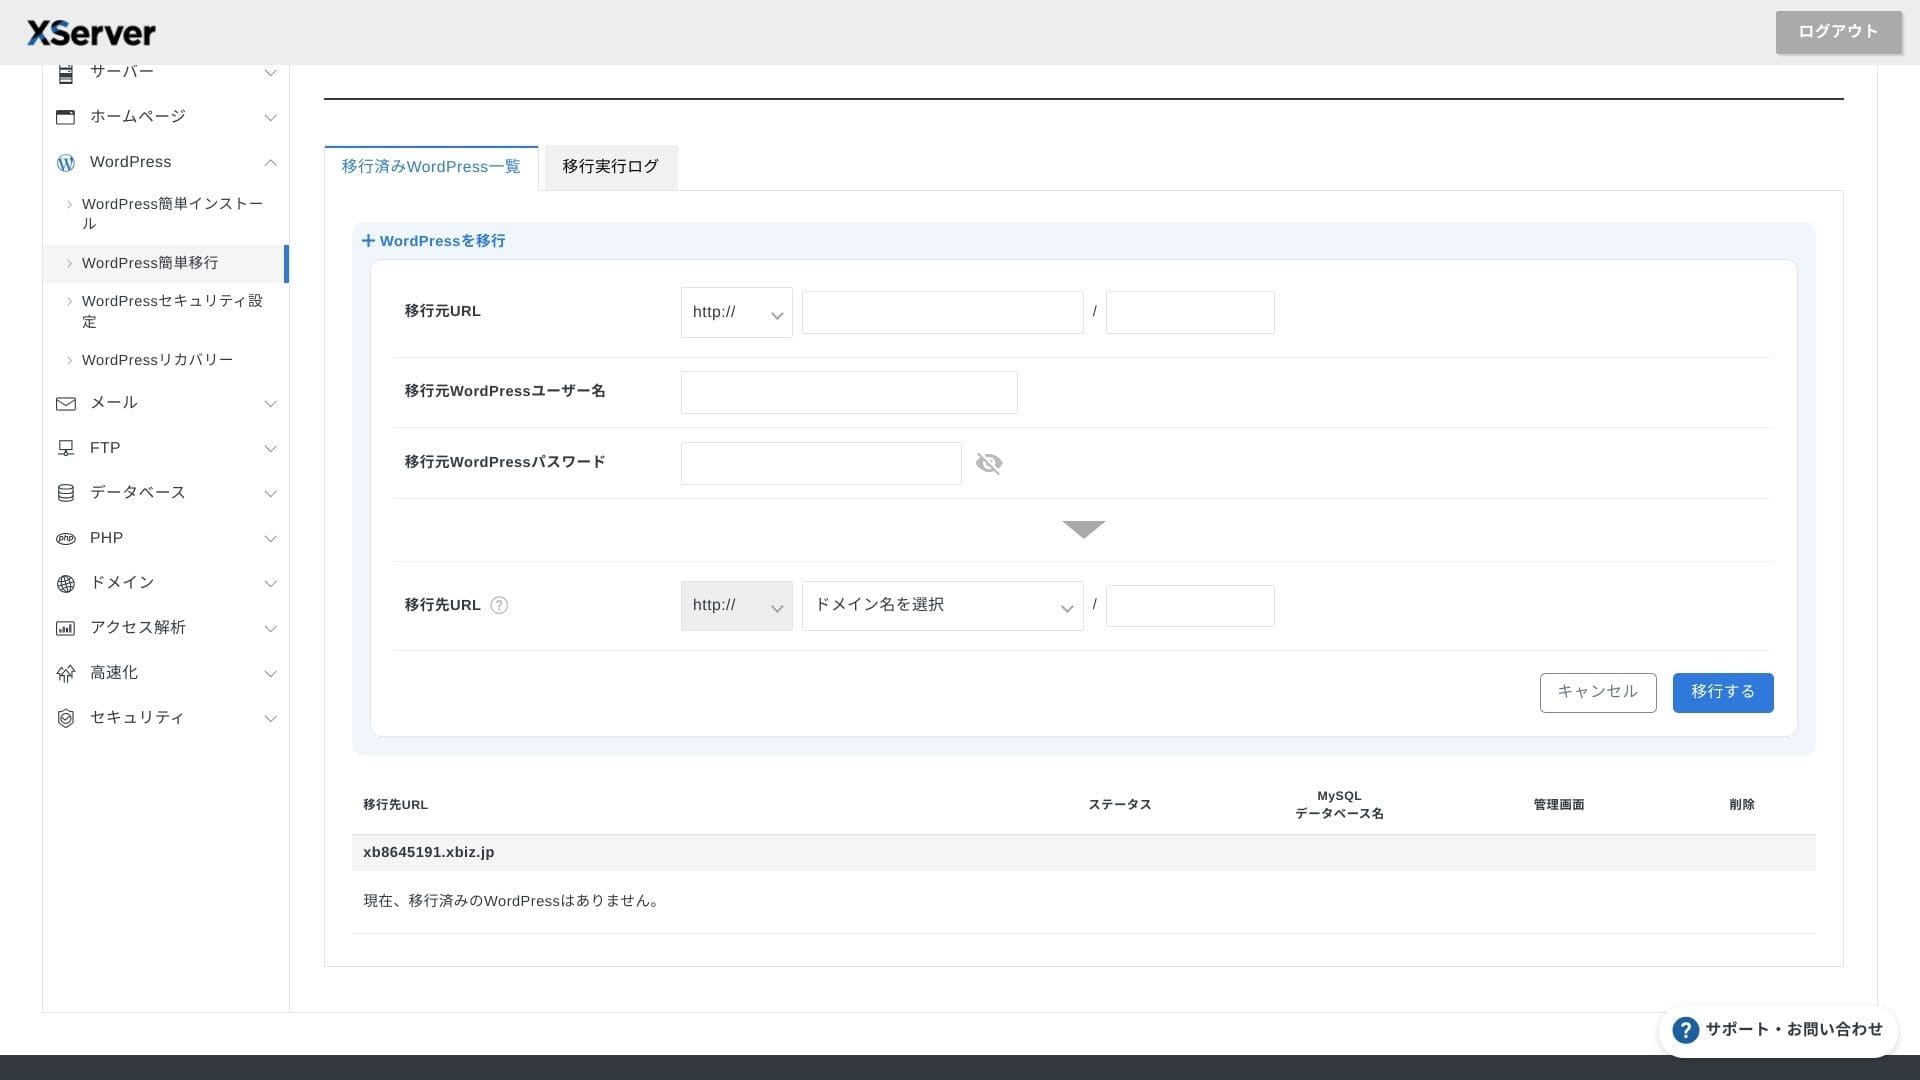Click the homepage window icon
The height and width of the screenshot is (1080, 1920).
tap(66, 117)
